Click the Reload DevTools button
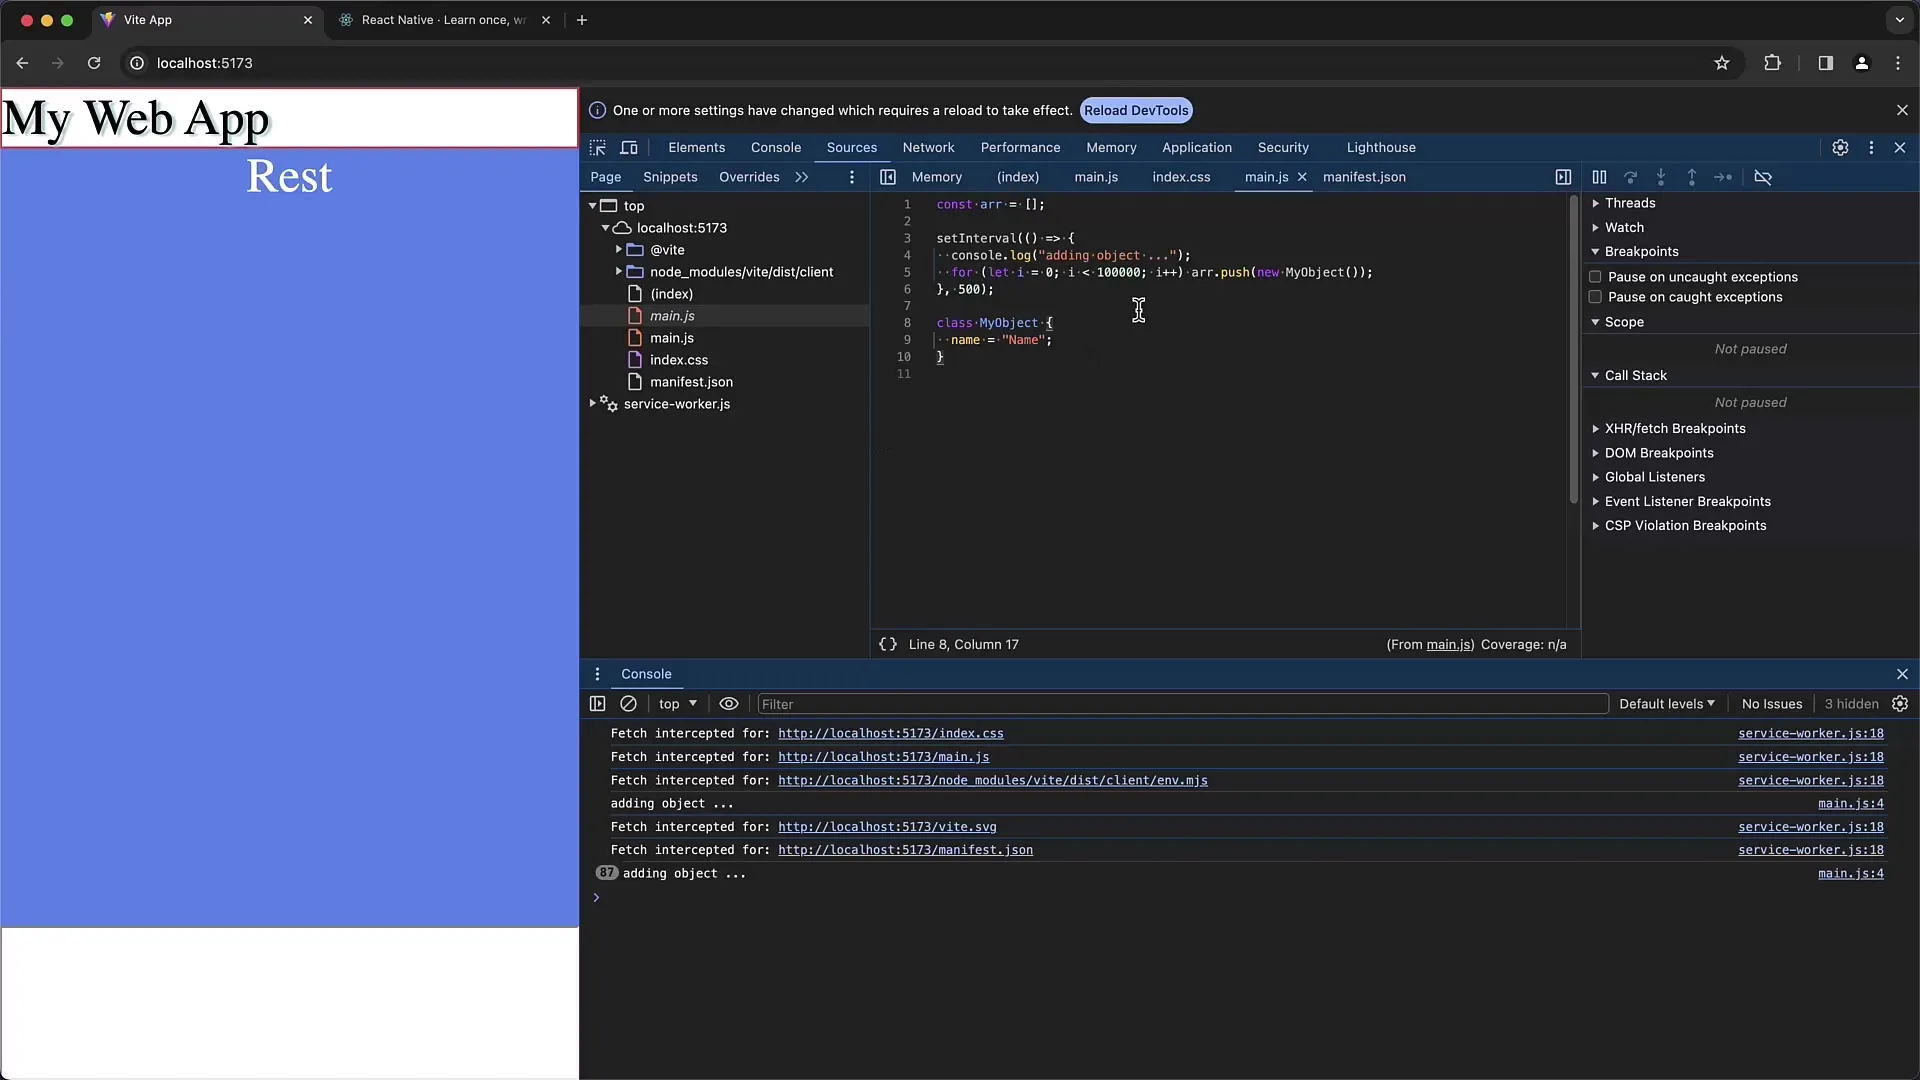Image resolution: width=1920 pixels, height=1080 pixels. 1136,111
